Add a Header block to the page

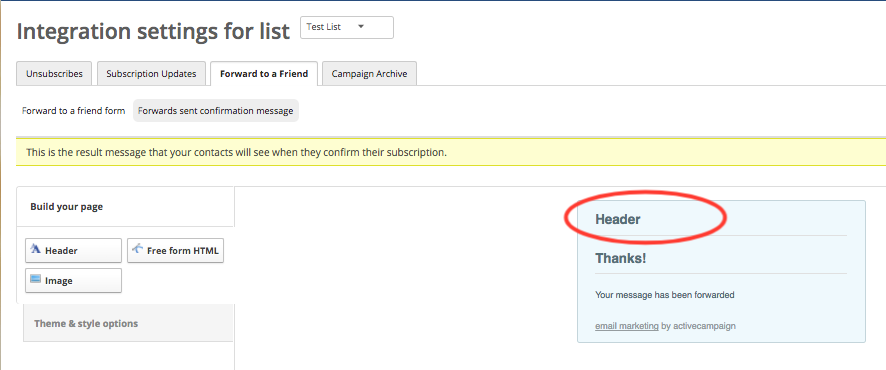[x=73, y=250]
